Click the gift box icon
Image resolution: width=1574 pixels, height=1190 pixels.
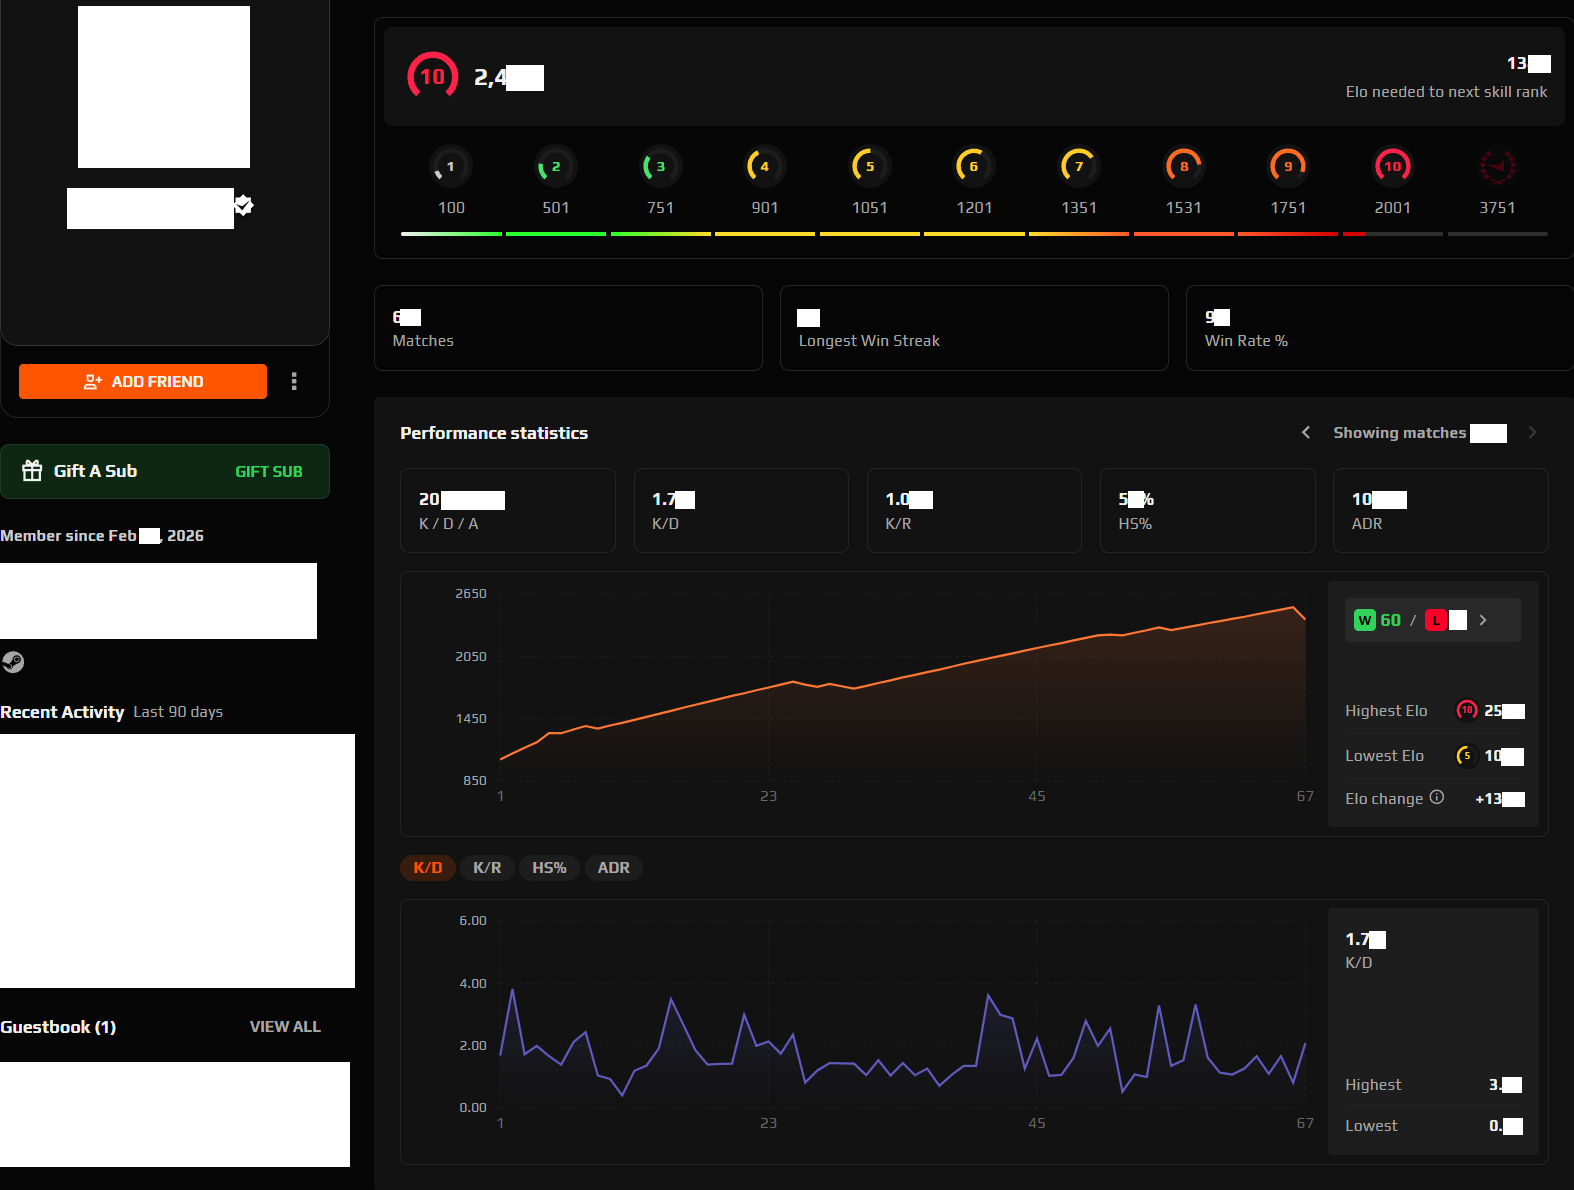(x=33, y=471)
